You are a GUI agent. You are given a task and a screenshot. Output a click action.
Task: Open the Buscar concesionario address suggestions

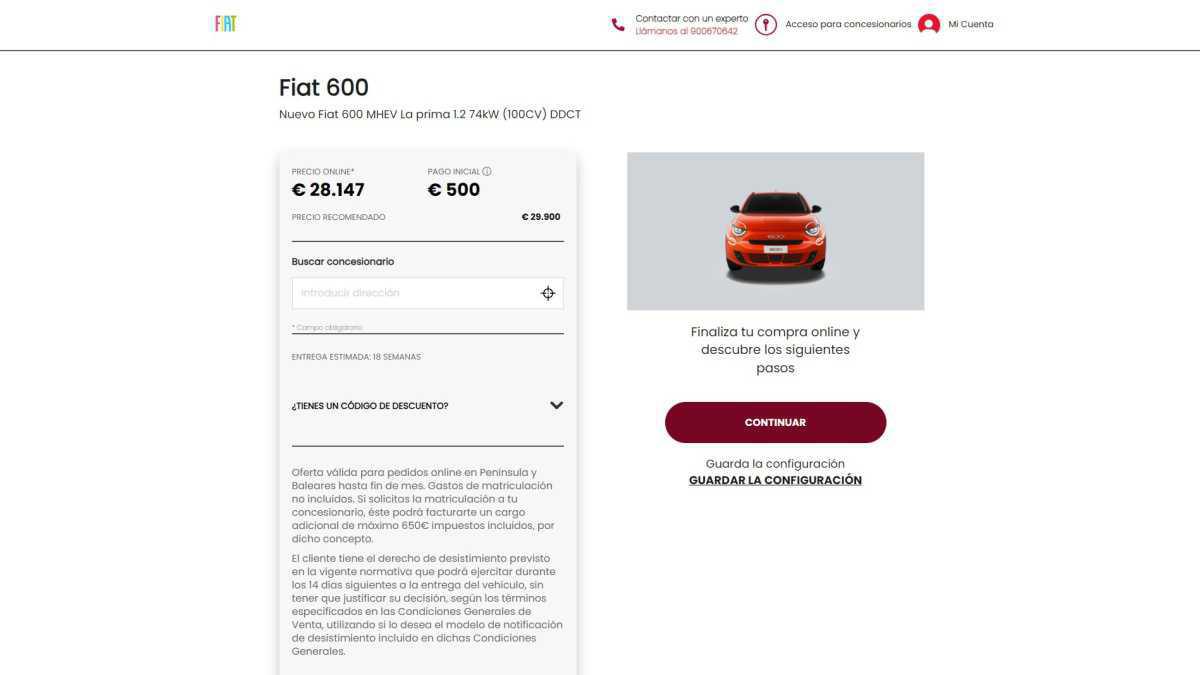click(420, 293)
